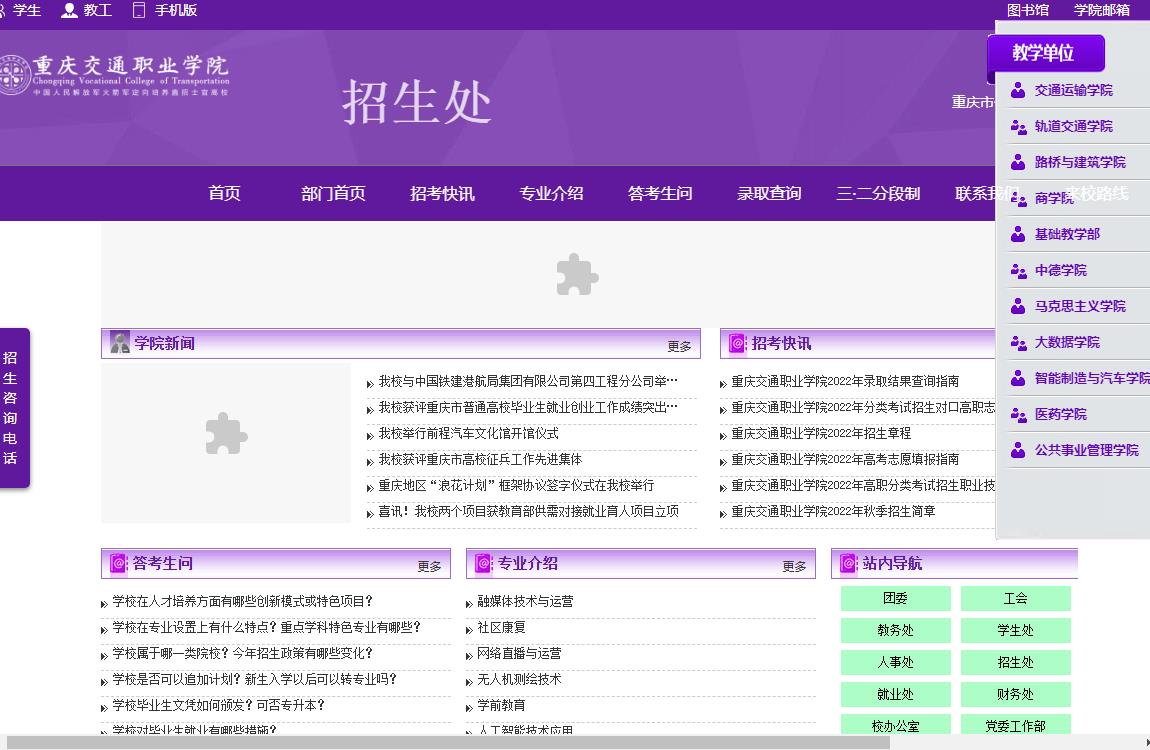Click the 专业介绍 section header icon

pyautogui.click(x=484, y=563)
